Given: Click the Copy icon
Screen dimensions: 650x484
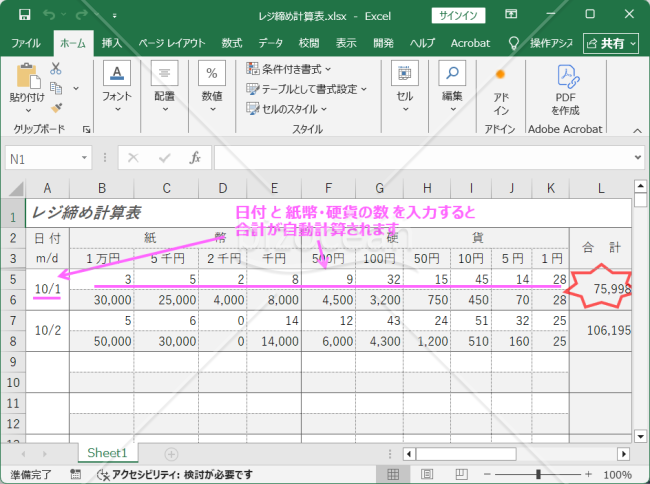Looking at the screenshot, I should (x=56, y=88).
